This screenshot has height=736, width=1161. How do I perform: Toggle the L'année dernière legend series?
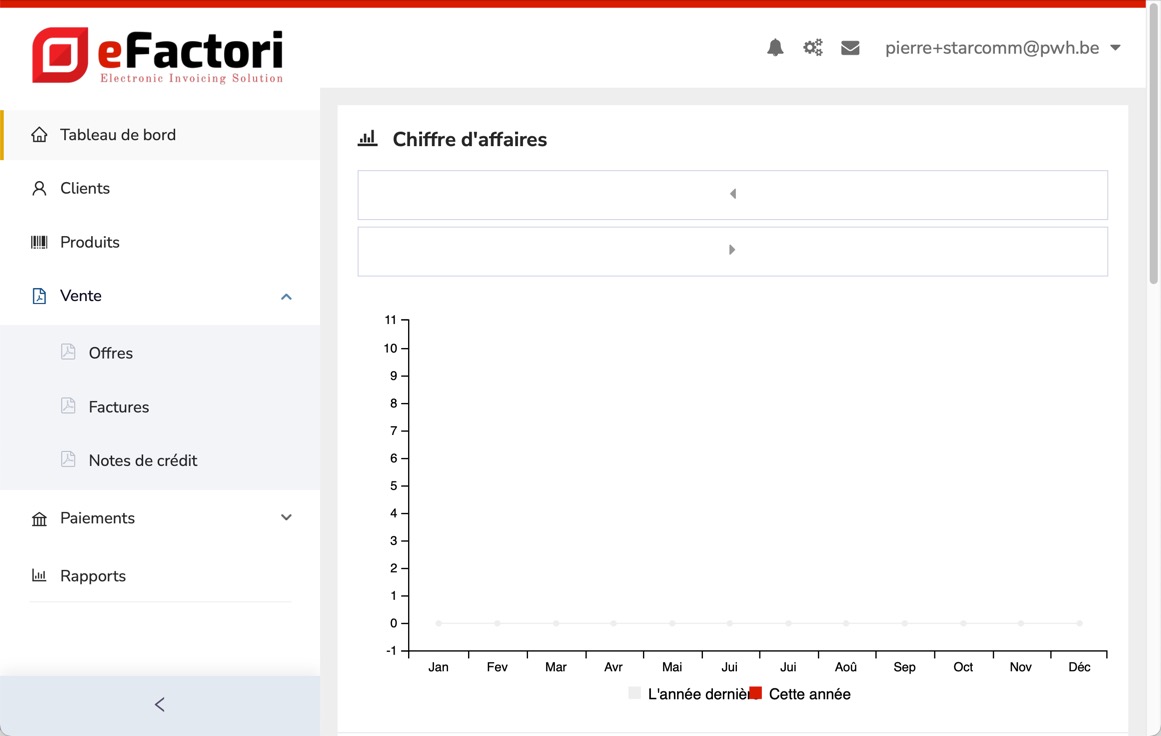point(690,694)
